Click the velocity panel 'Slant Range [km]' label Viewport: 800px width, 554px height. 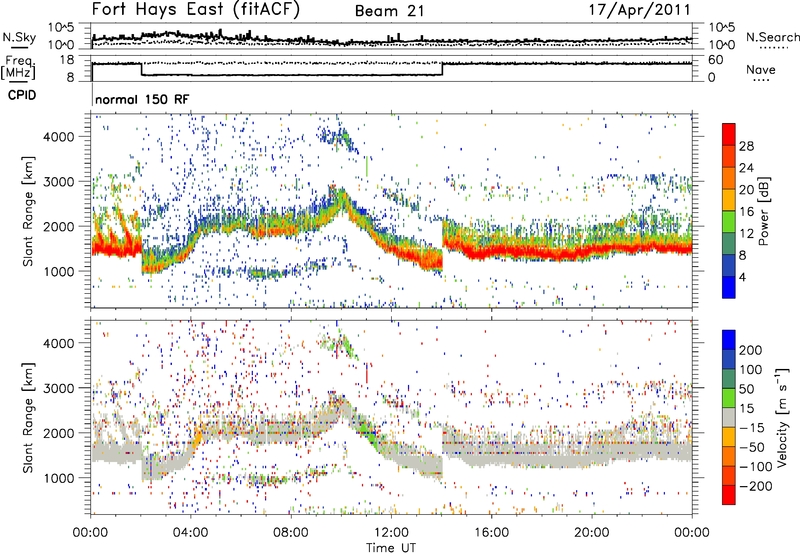pyautogui.click(x=28, y=418)
